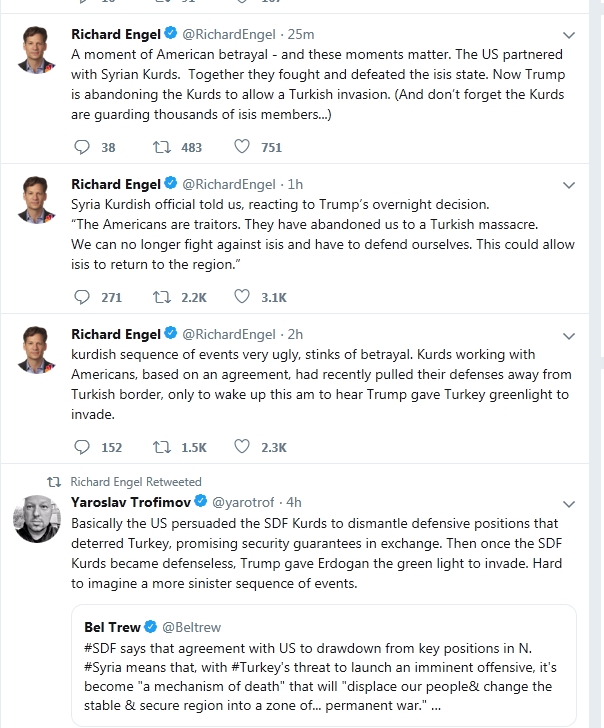Click the @yarotrof handle
This screenshot has width=604, height=728.
pos(239,501)
